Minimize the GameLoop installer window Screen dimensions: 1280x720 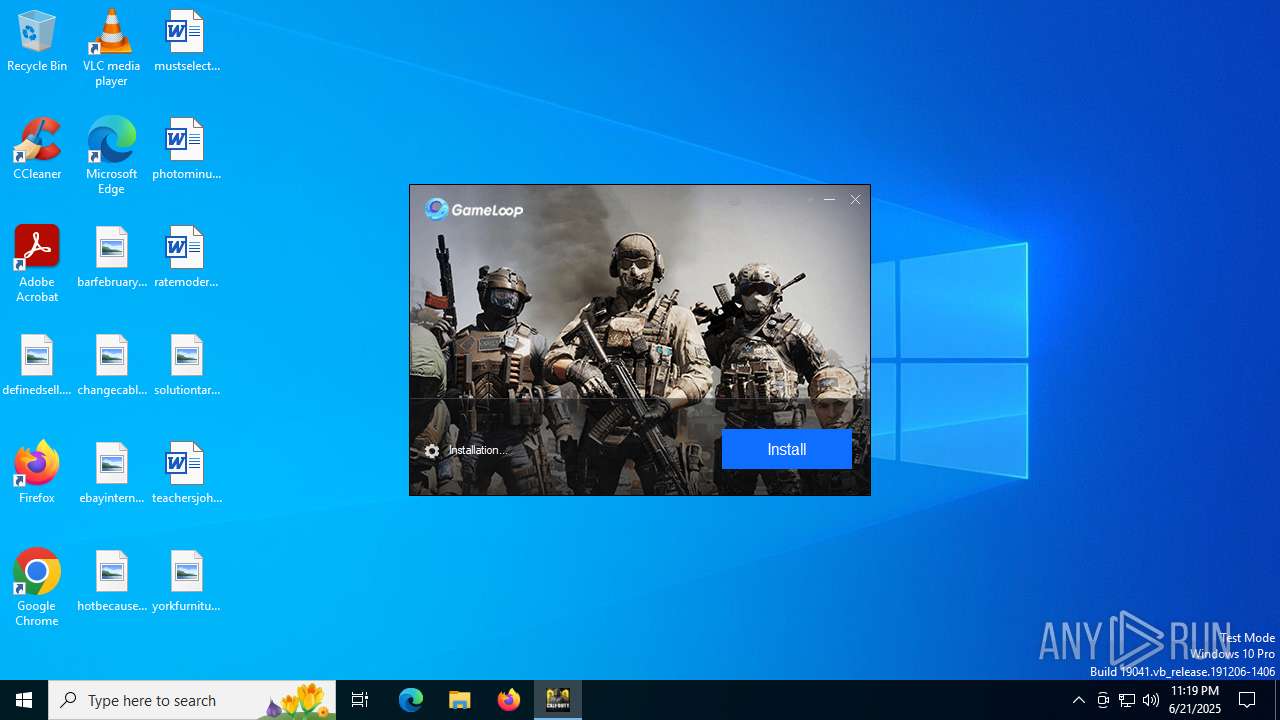pos(829,200)
